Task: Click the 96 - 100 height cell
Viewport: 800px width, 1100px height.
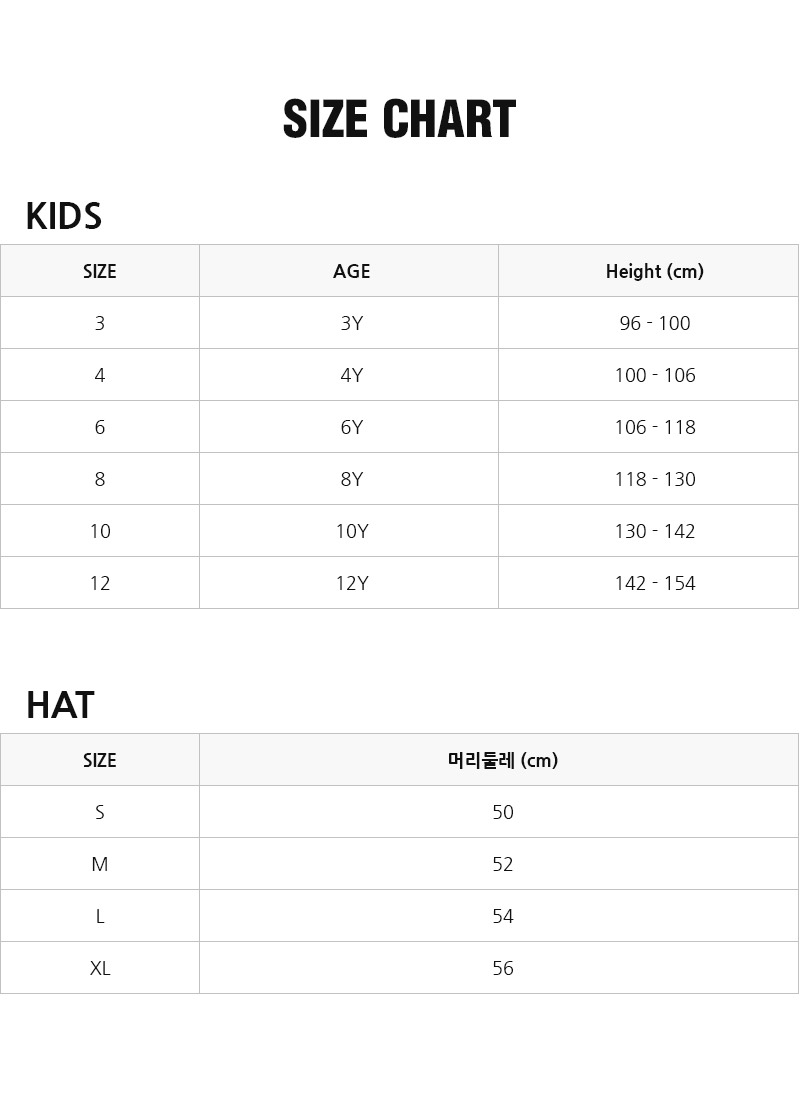Action: pyautogui.click(x=654, y=323)
